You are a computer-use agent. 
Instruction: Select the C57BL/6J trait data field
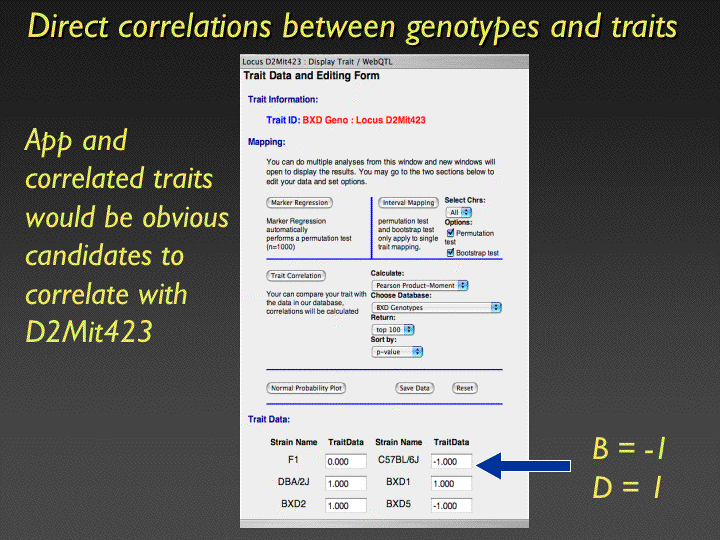pos(450,462)
